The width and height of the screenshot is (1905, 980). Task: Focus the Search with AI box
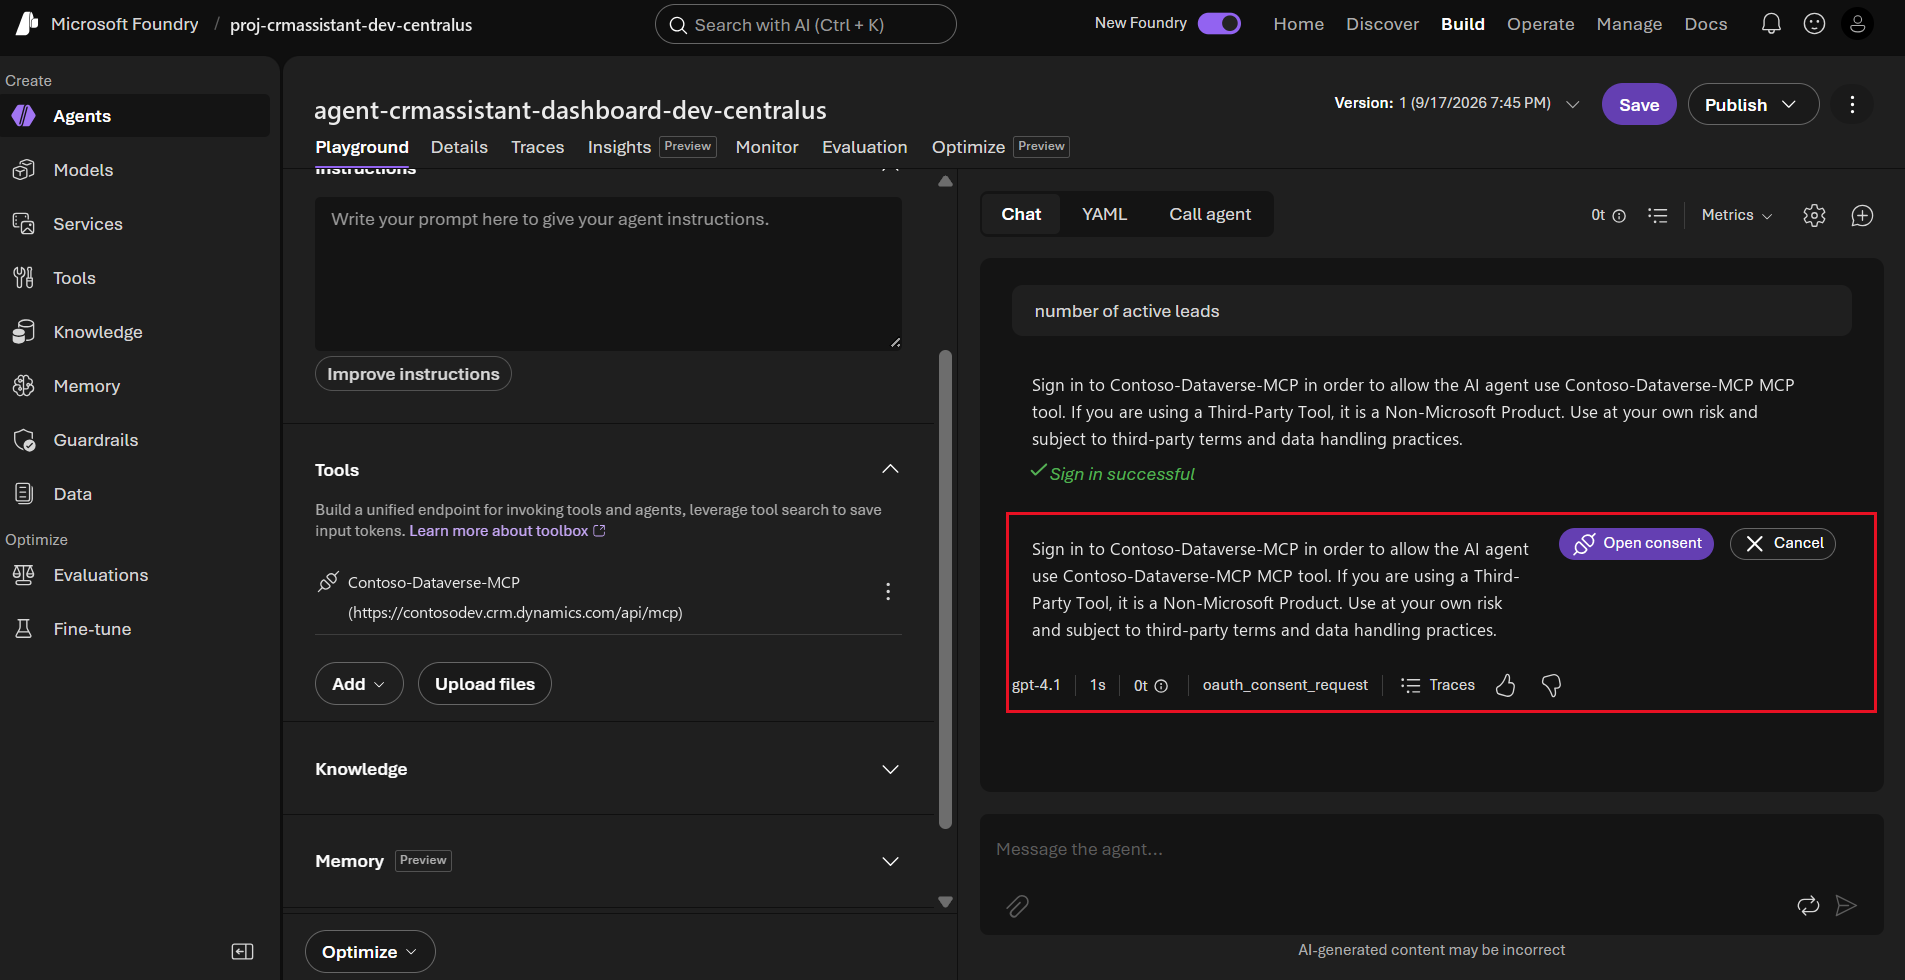point(805,24)
